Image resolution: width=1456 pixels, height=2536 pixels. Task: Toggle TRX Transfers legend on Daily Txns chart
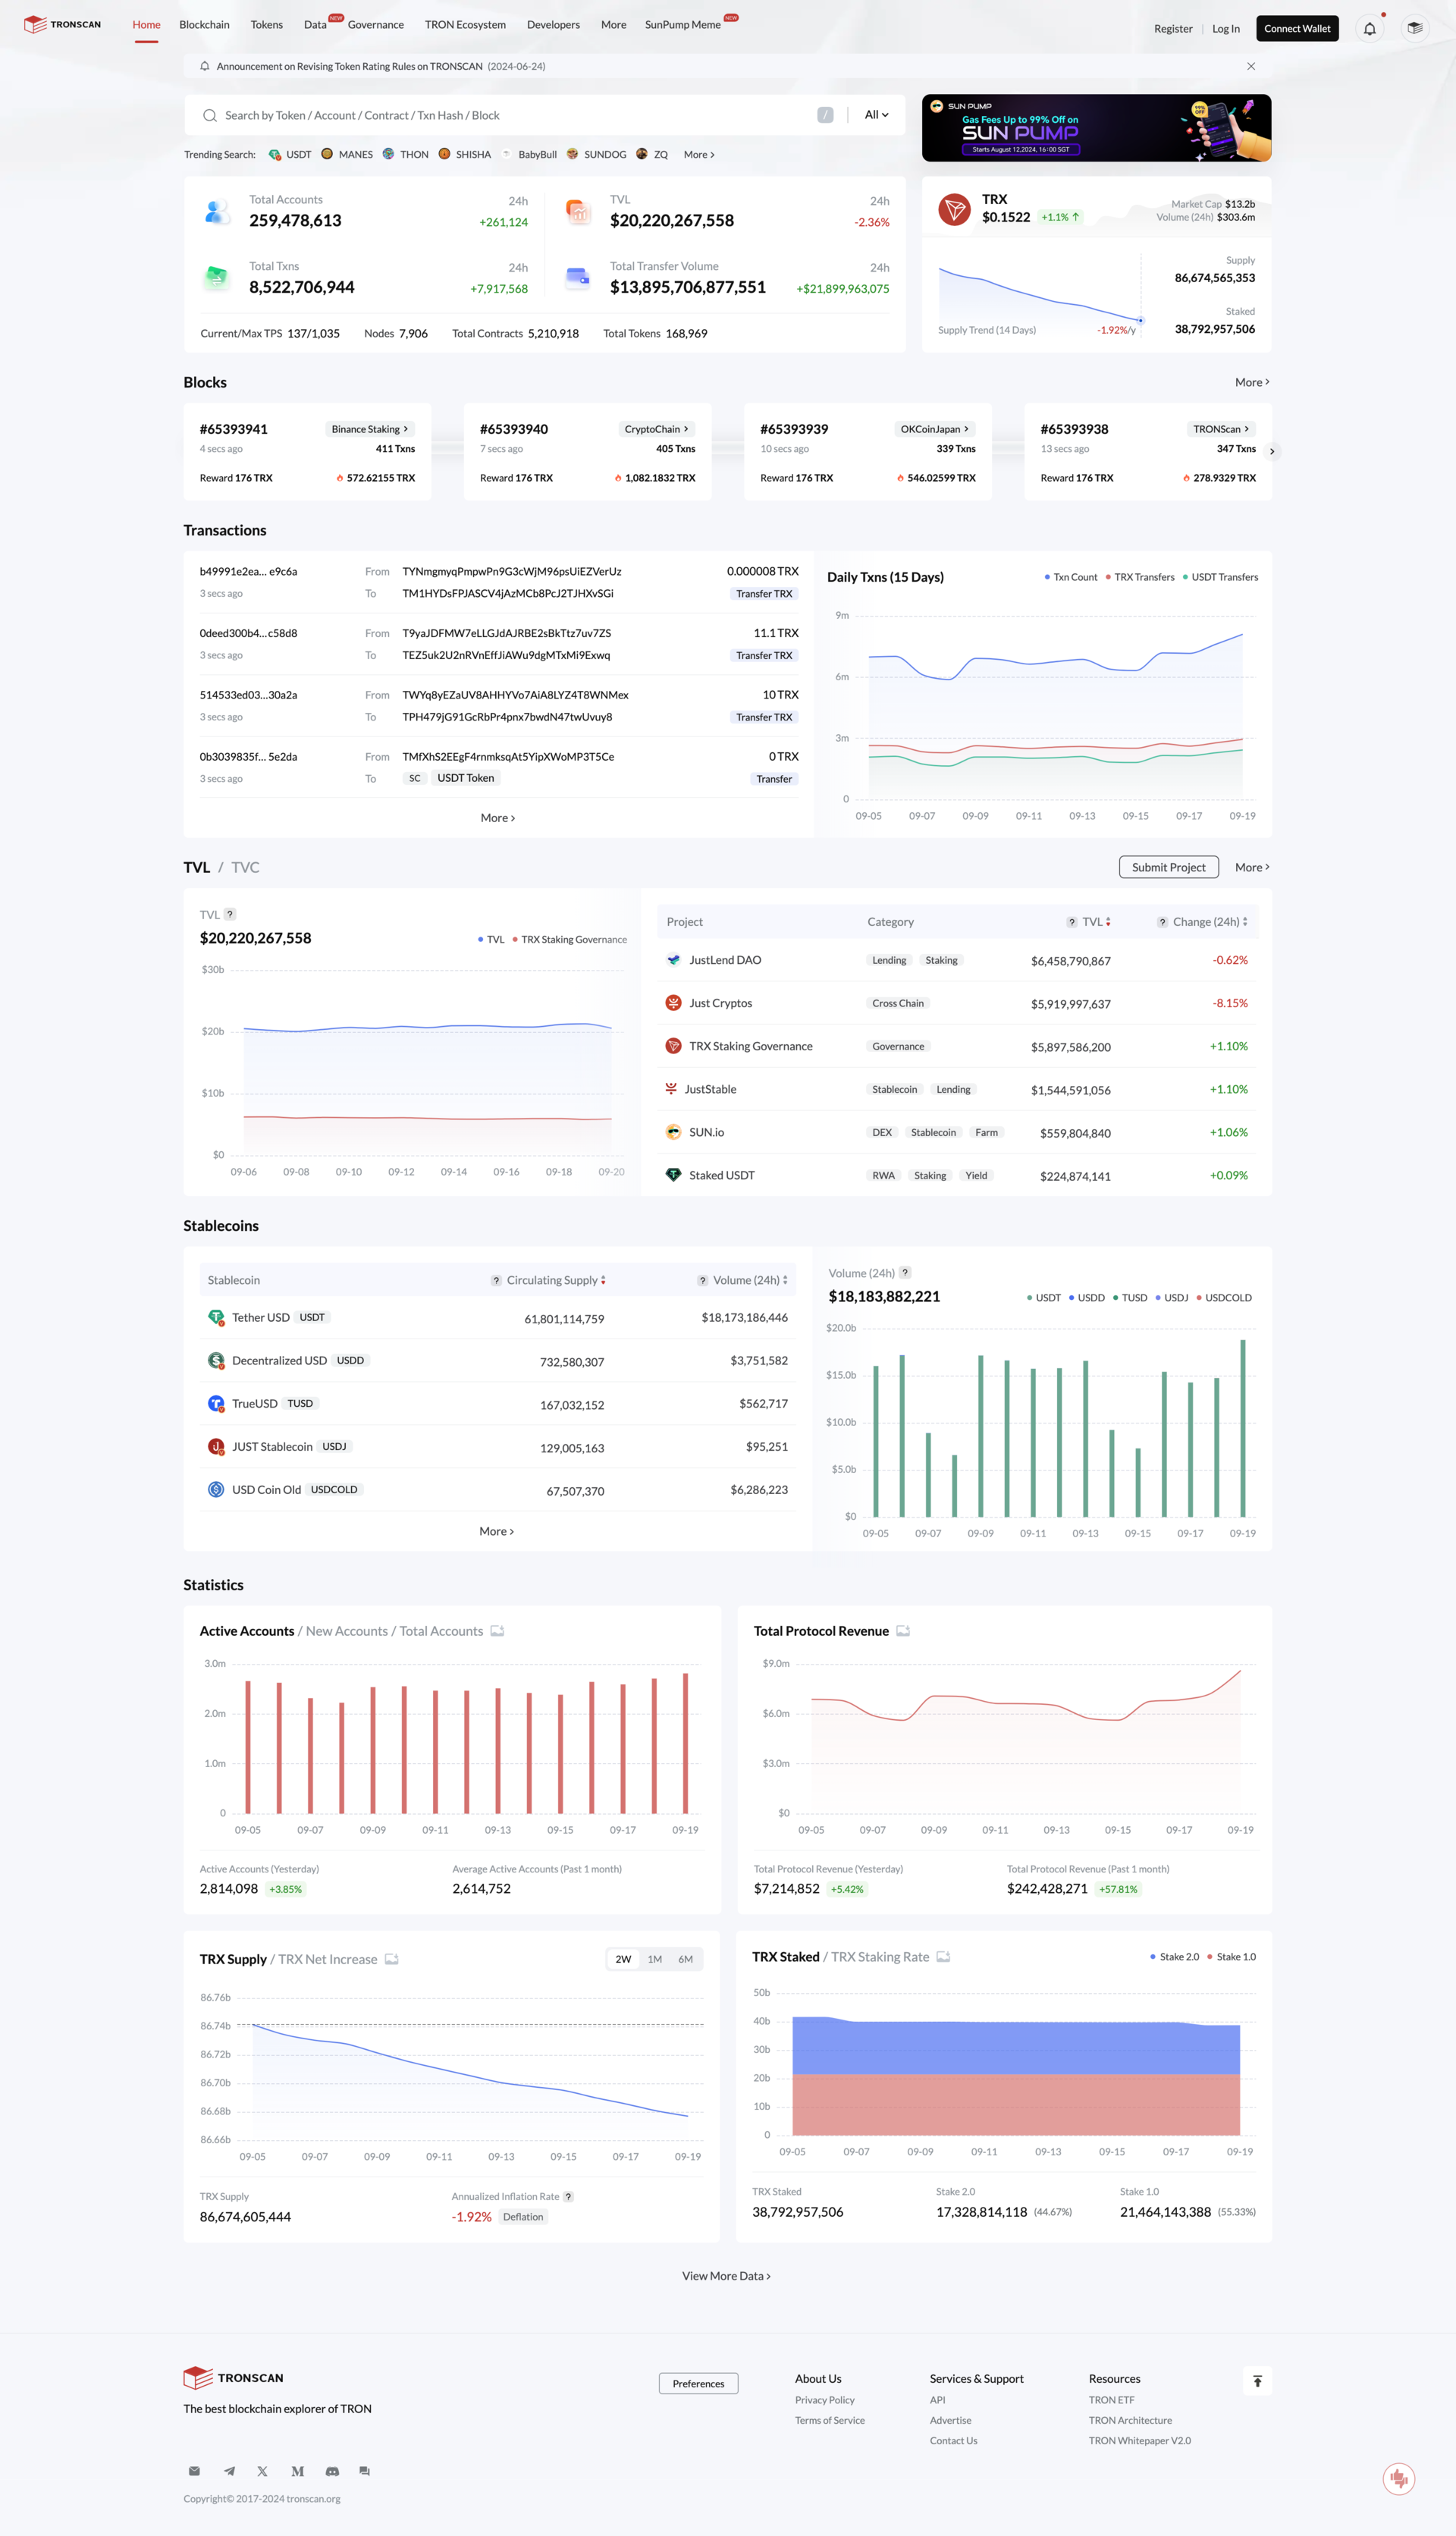coord(1143,577)
